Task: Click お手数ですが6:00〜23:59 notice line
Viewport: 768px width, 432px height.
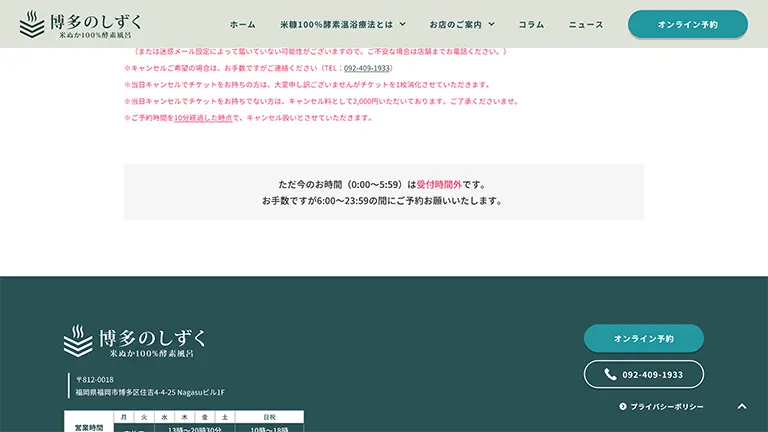Action: (x=383, y=201)
